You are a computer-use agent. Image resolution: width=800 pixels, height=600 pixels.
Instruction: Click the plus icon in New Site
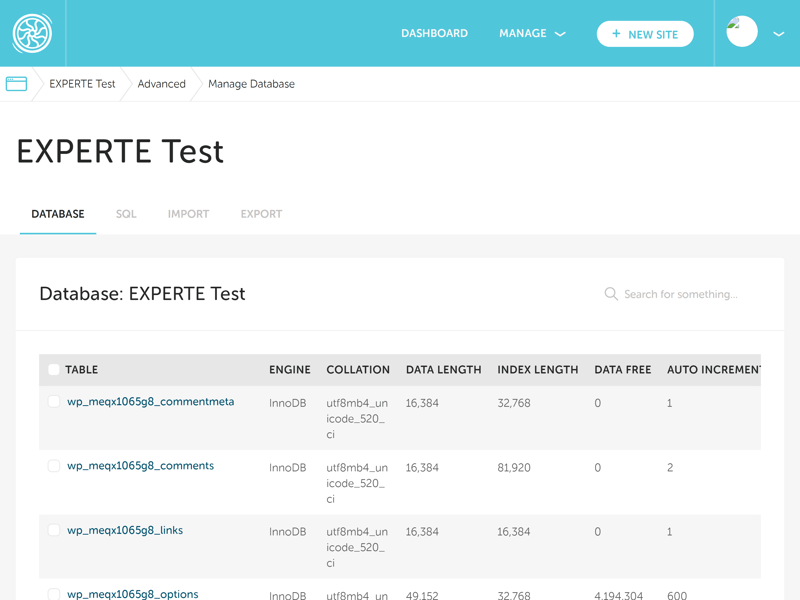616,34
